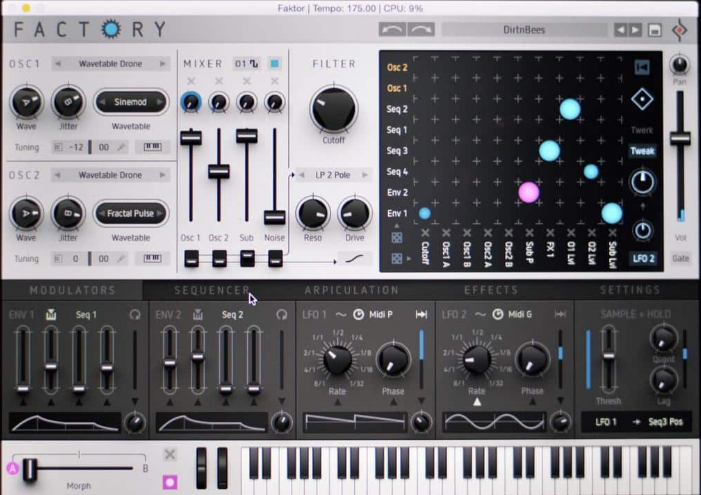
Task: Click ENV 2 envelope shape icon
Action: [198, 314]
